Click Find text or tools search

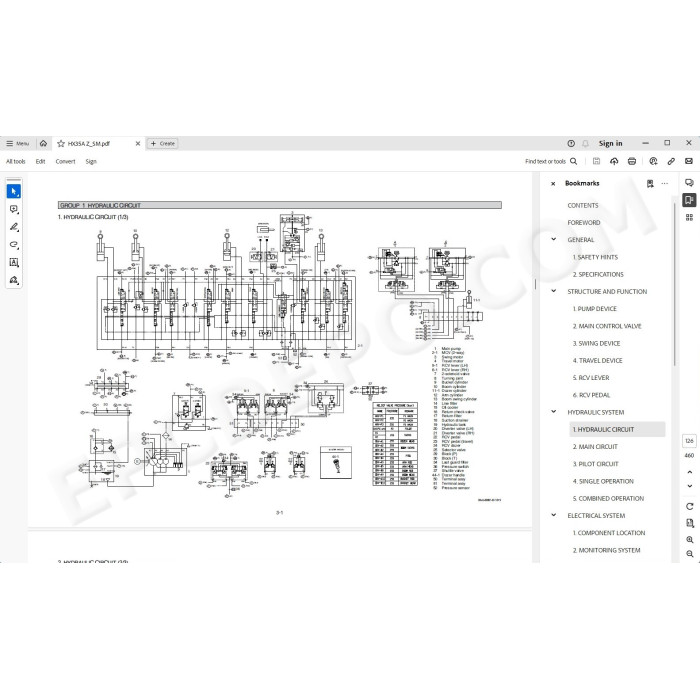click(551, 161)
